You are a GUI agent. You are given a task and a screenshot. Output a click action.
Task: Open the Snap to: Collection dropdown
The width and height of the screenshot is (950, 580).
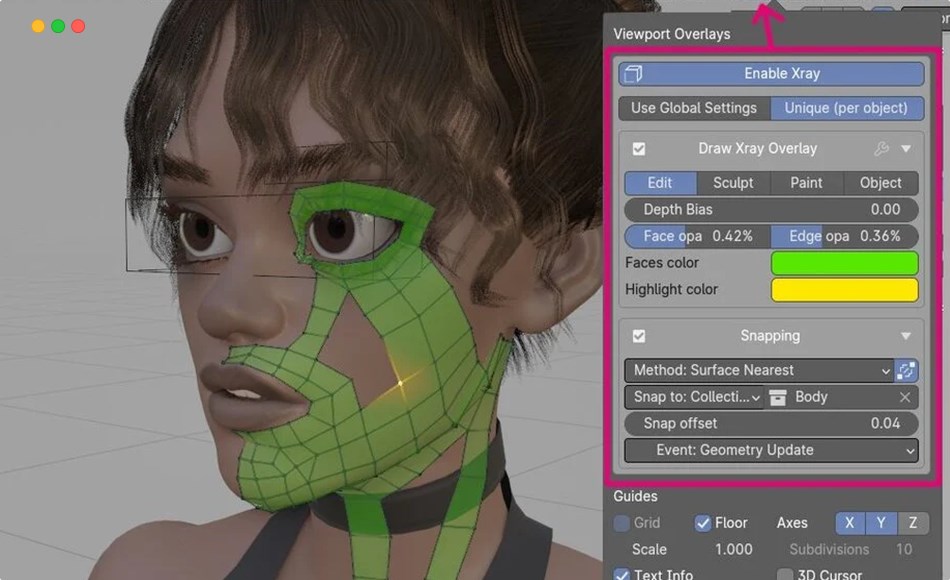693,397
